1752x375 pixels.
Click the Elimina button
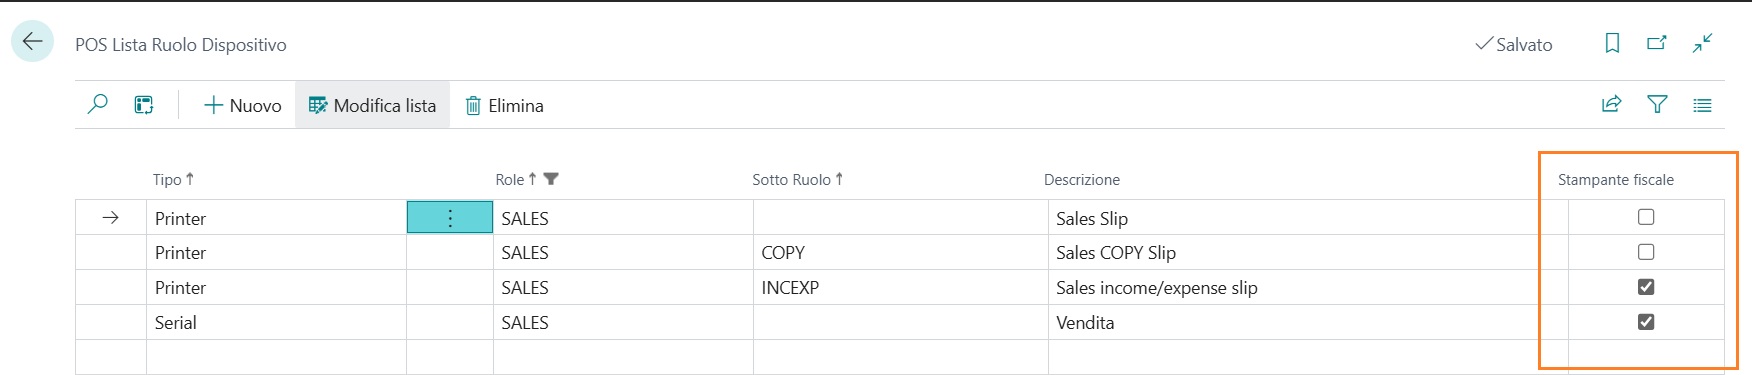[504, 105]
